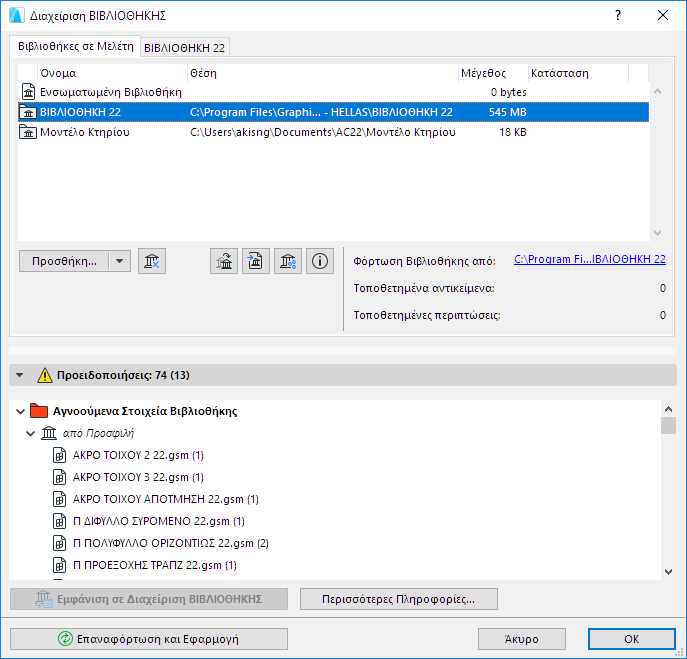This screenshot has width=687, height=659.
Task: Click the library list scroll down arrow
Action: click(657, 233)
